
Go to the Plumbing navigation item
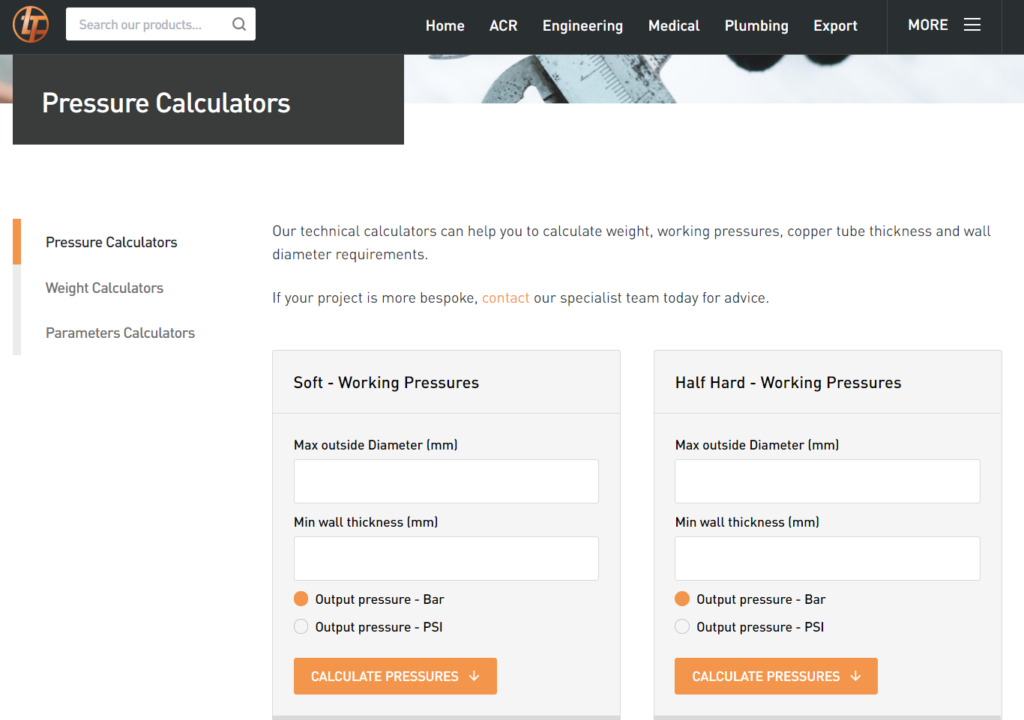tap(756, 25)
